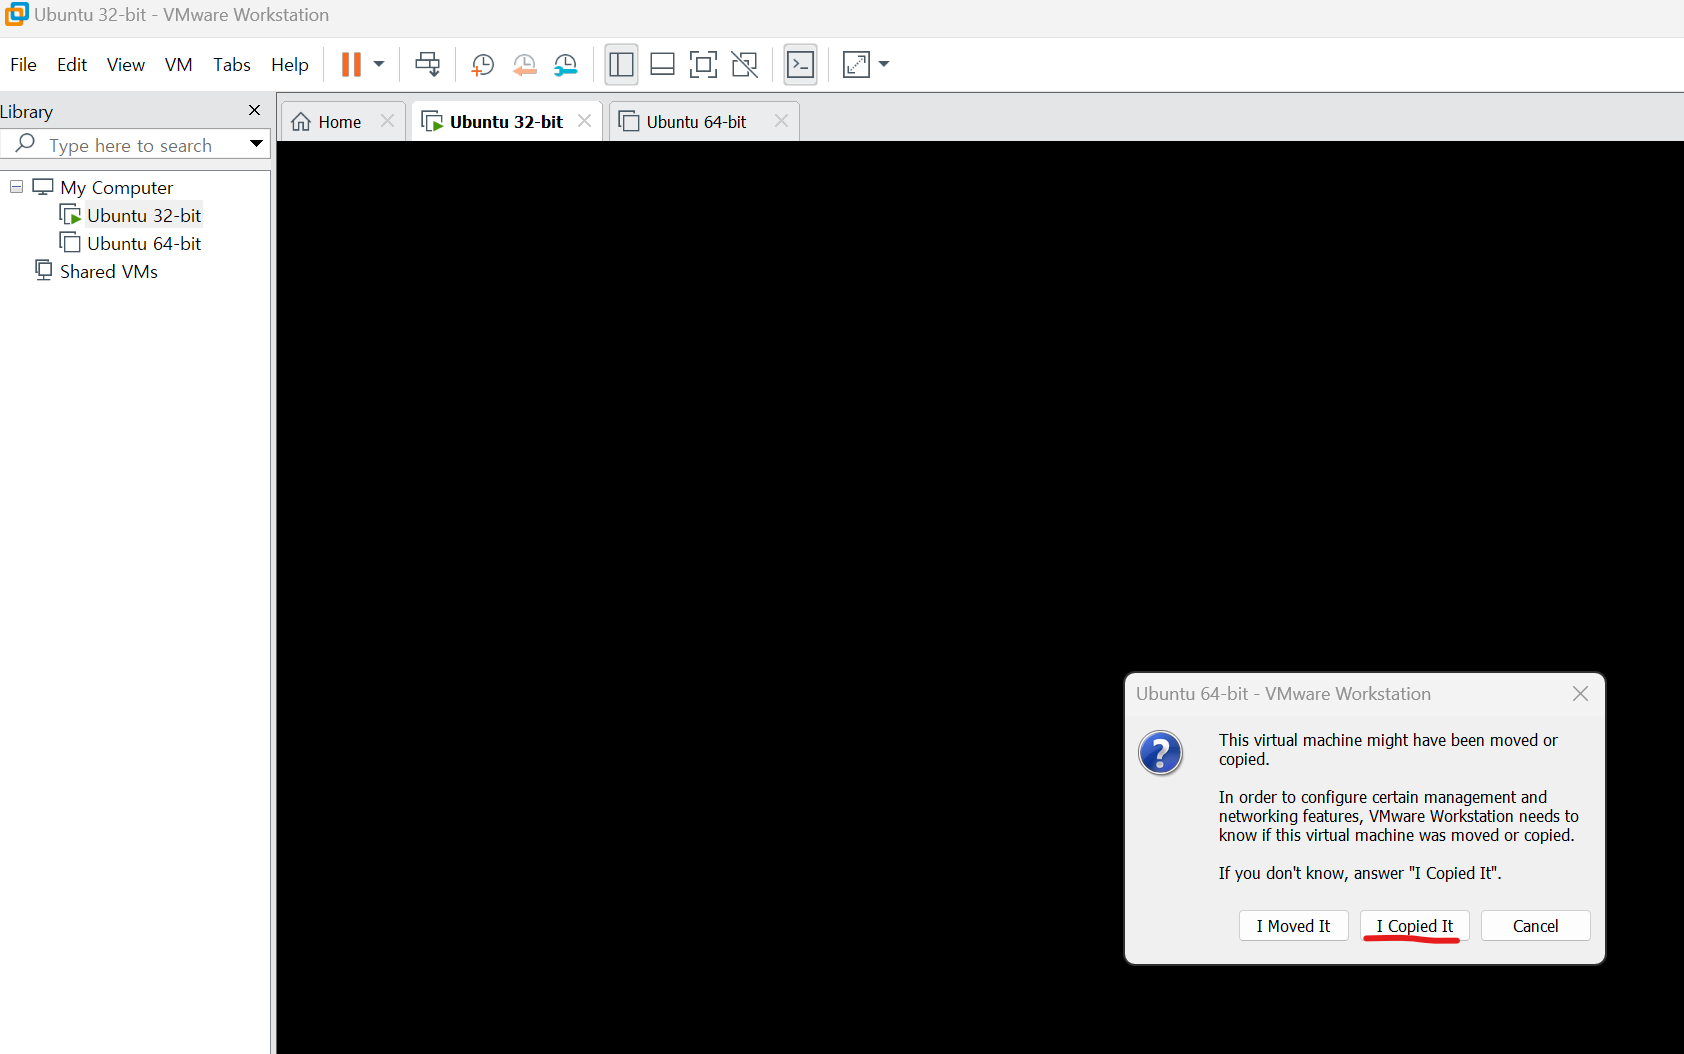Switch to the Home tab

[340, 122]
